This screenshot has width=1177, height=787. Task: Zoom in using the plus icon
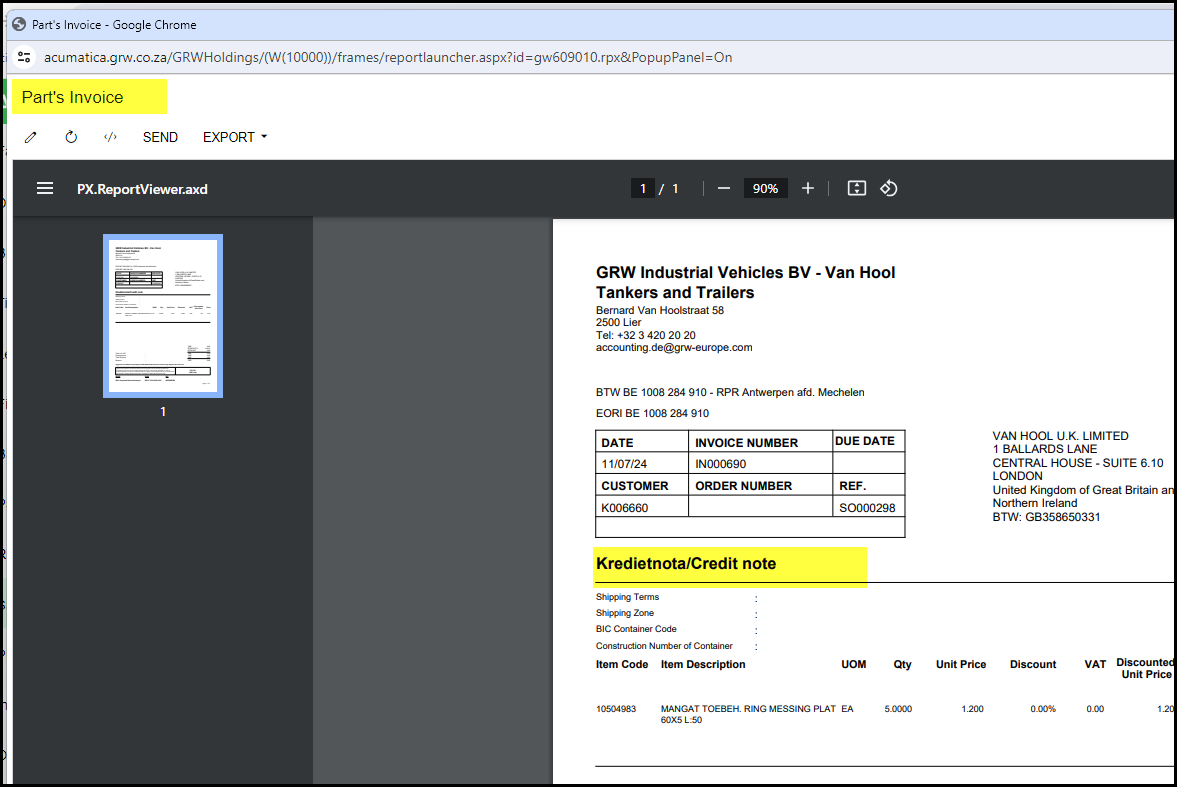(x=808, y=188)
